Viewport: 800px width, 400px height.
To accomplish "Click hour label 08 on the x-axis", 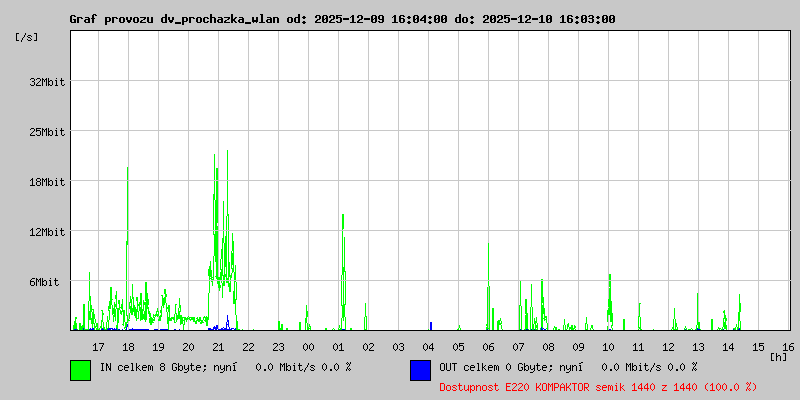I will 548,347.
